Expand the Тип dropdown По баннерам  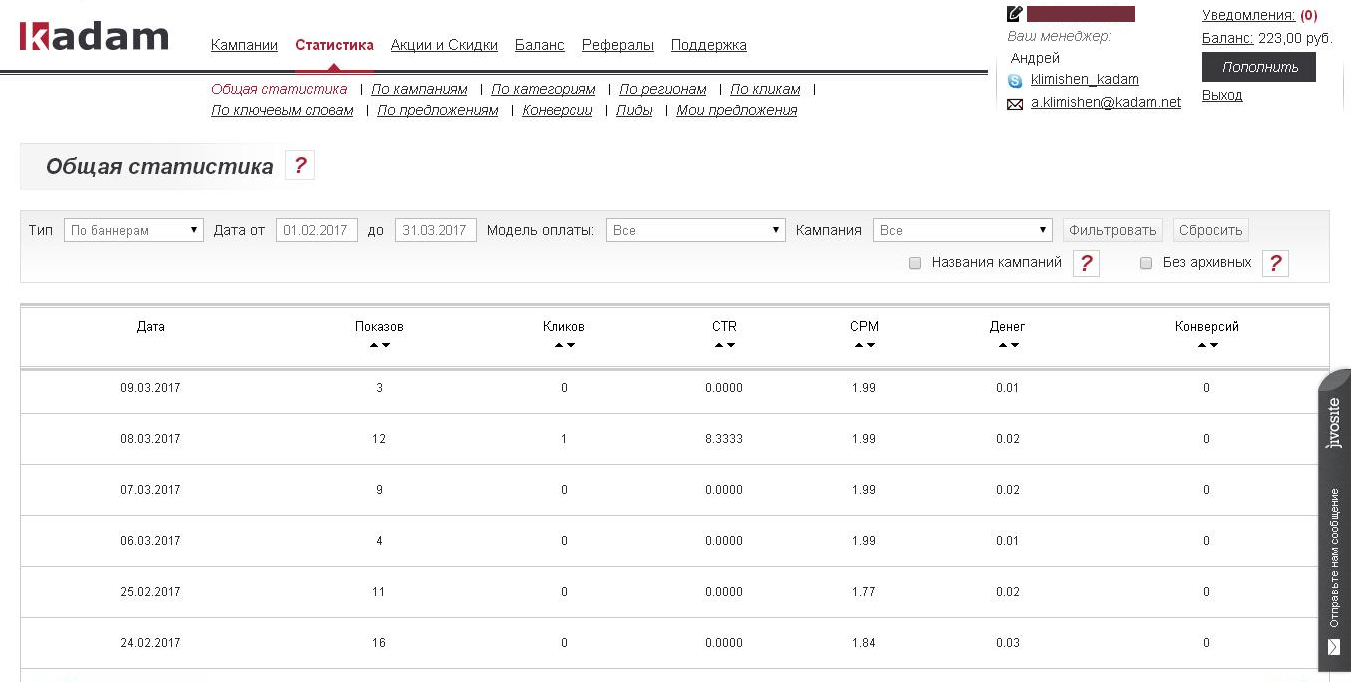click(134, 230)
